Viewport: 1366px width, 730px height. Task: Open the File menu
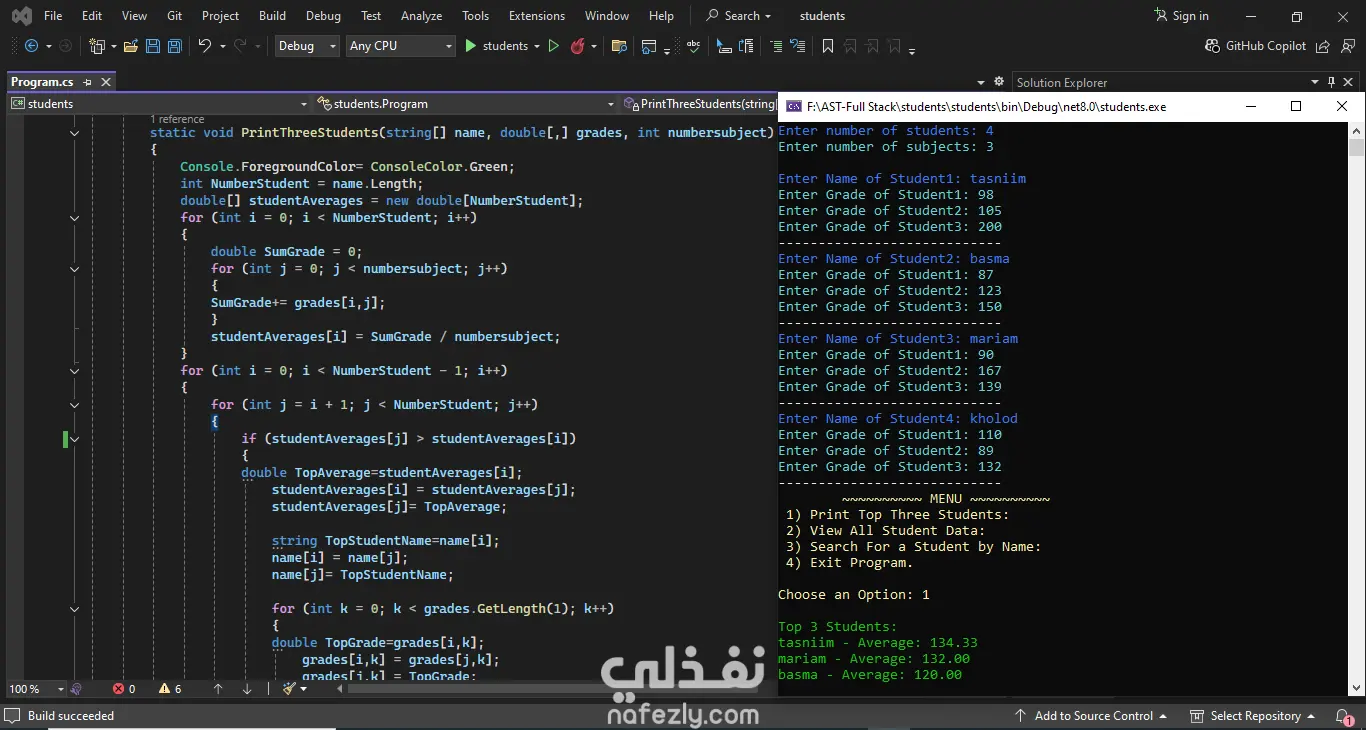53,16
